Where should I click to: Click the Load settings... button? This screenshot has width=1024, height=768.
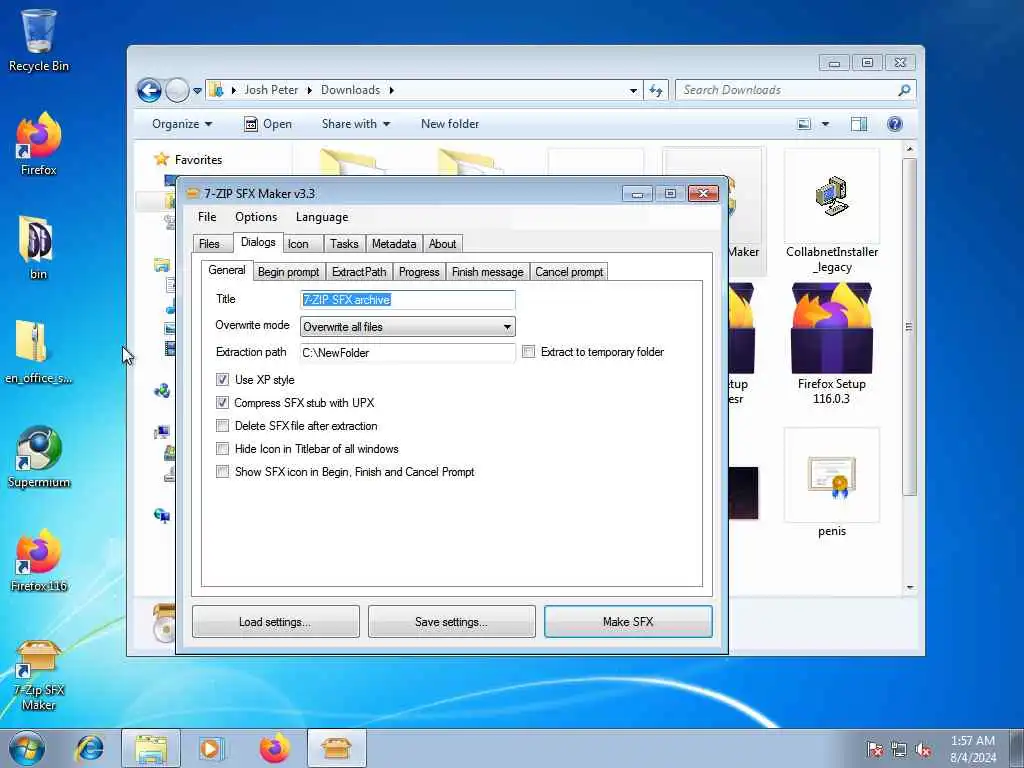coord(276,622)
